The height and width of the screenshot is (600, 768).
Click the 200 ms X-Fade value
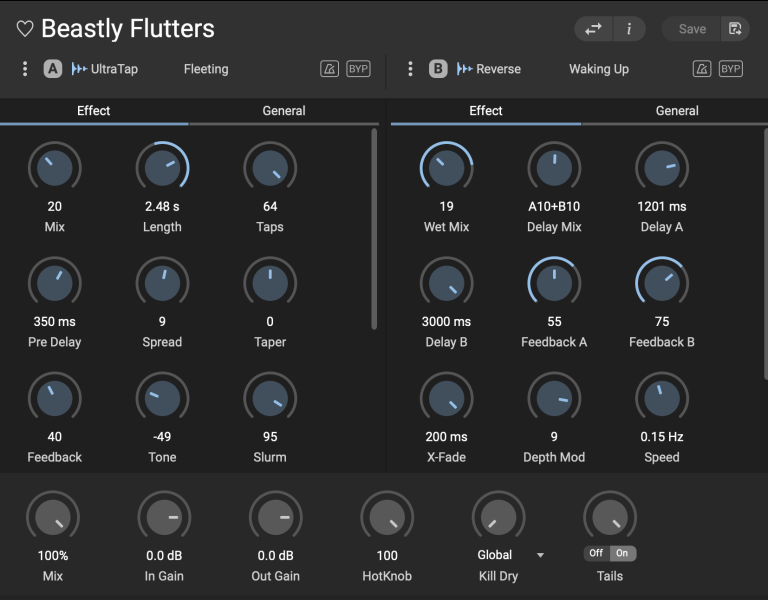(446, 436)
